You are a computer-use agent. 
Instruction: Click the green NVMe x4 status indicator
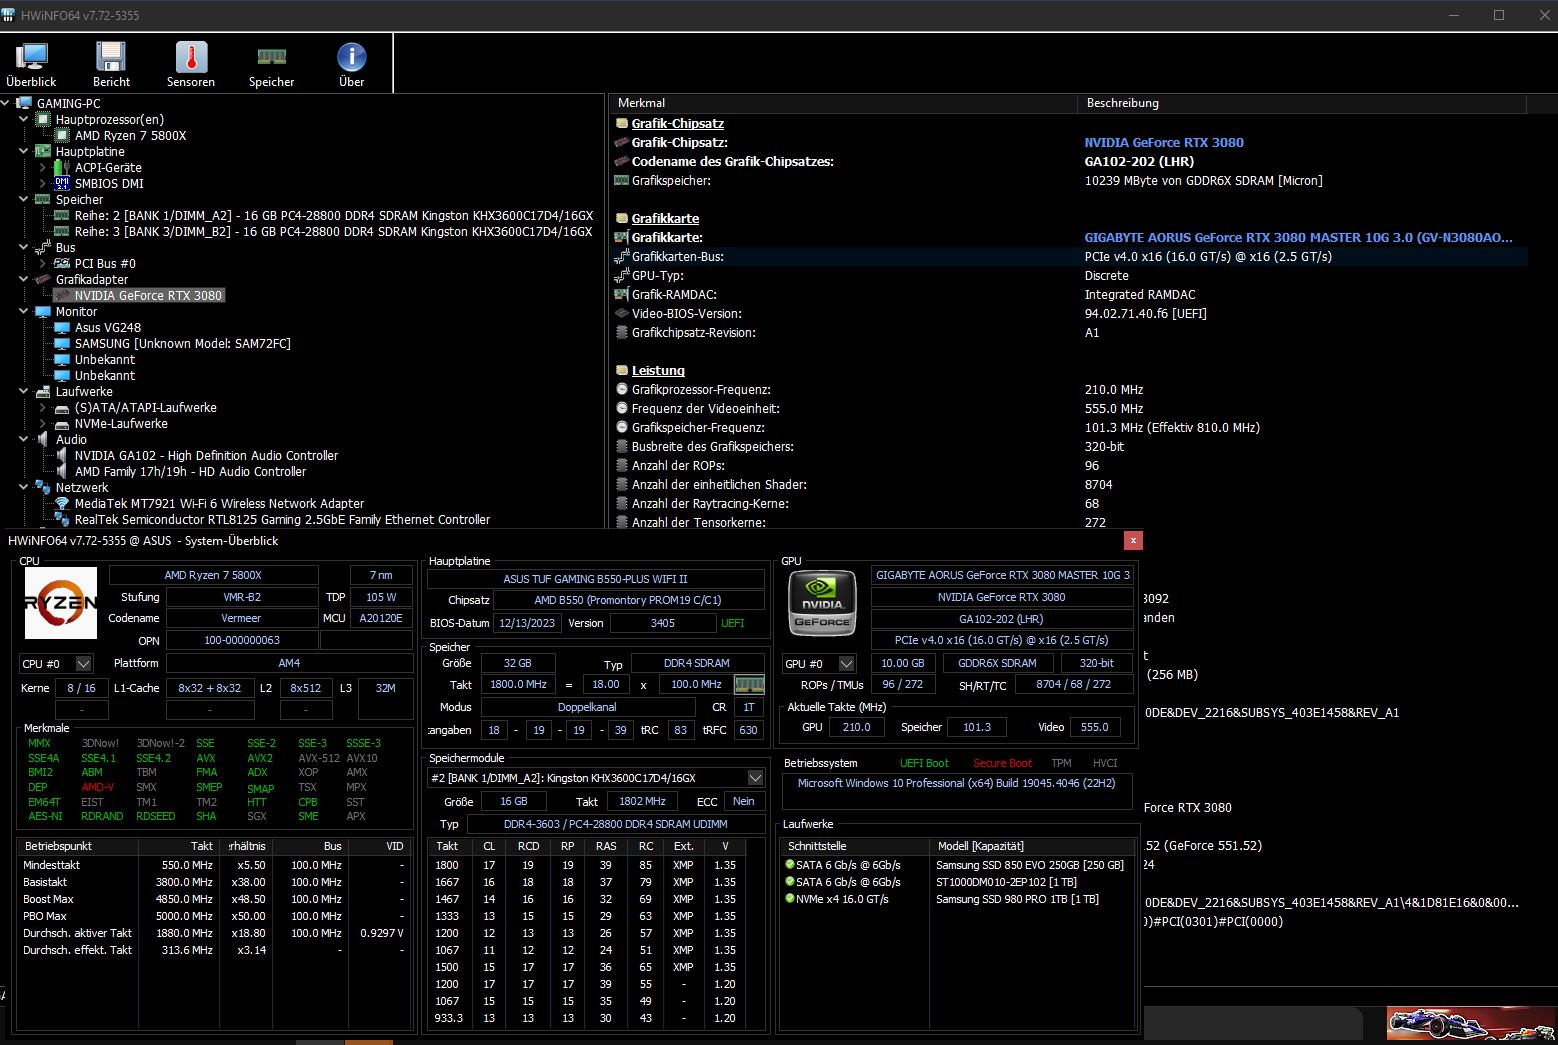click(790, 899)
